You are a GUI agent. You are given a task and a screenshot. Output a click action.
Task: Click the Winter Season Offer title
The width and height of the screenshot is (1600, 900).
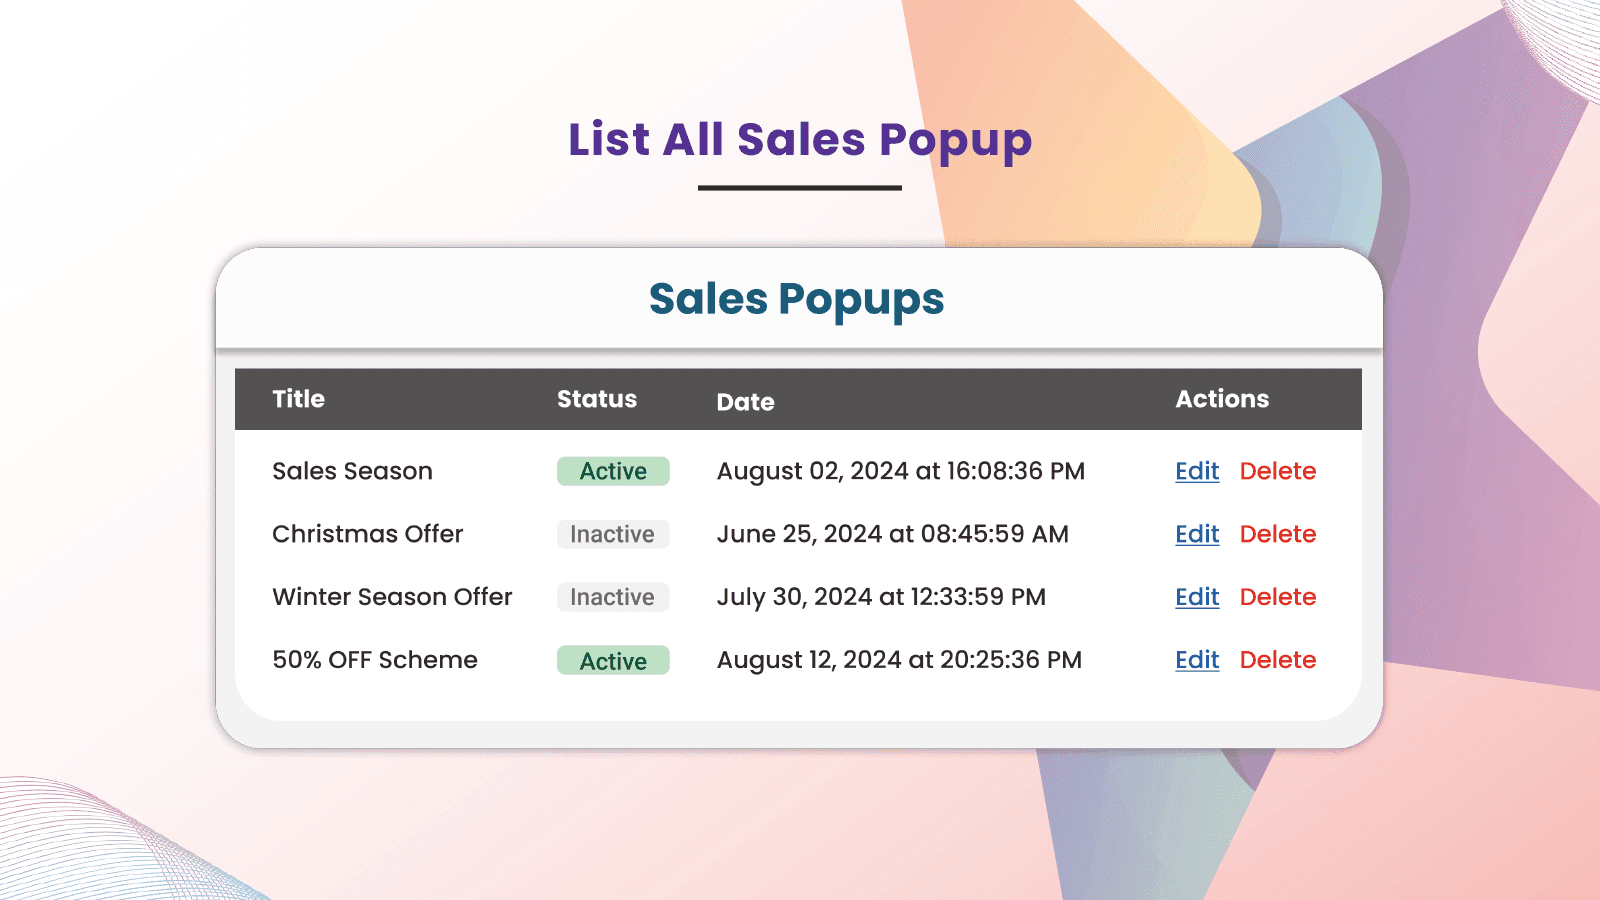[392, 597]
